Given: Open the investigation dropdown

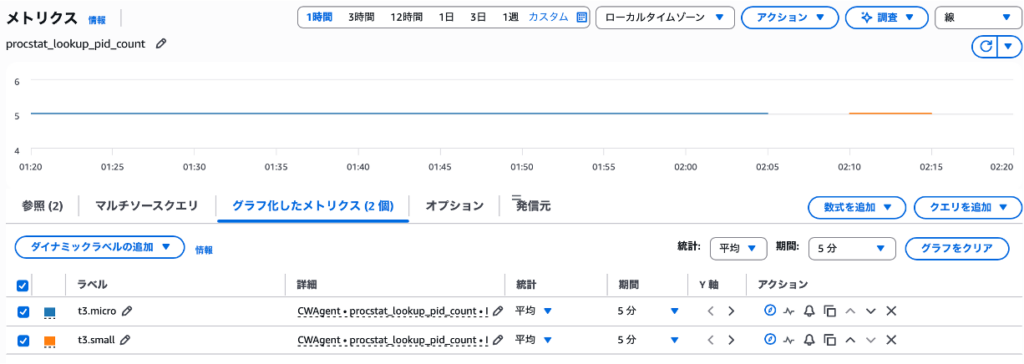Looking at the screenshot, I should (887, 18).
